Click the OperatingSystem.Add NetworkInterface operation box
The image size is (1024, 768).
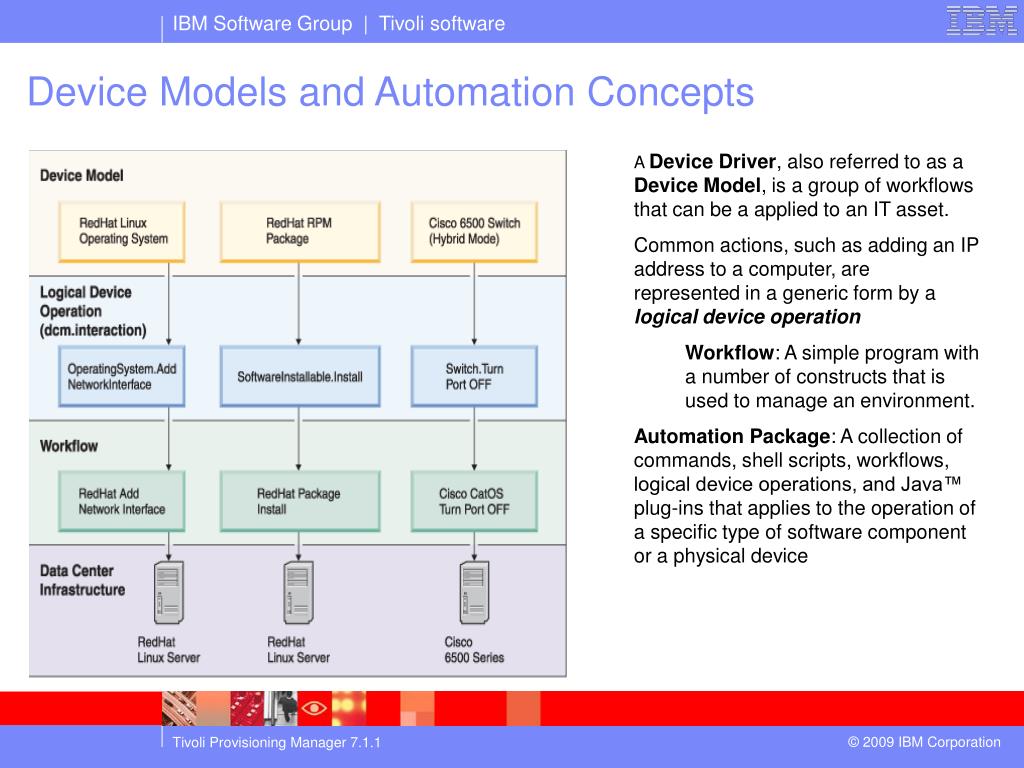click(x=122, y=376)
